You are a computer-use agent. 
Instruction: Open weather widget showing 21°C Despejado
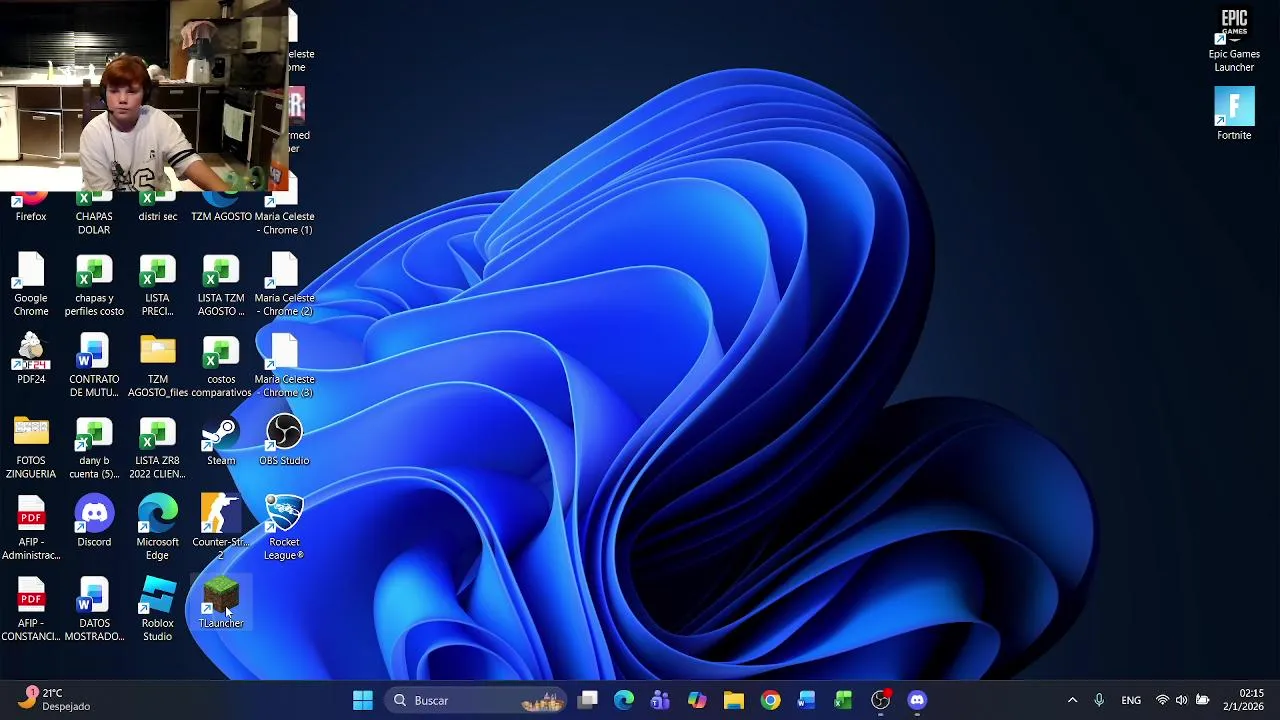(55, 700)
